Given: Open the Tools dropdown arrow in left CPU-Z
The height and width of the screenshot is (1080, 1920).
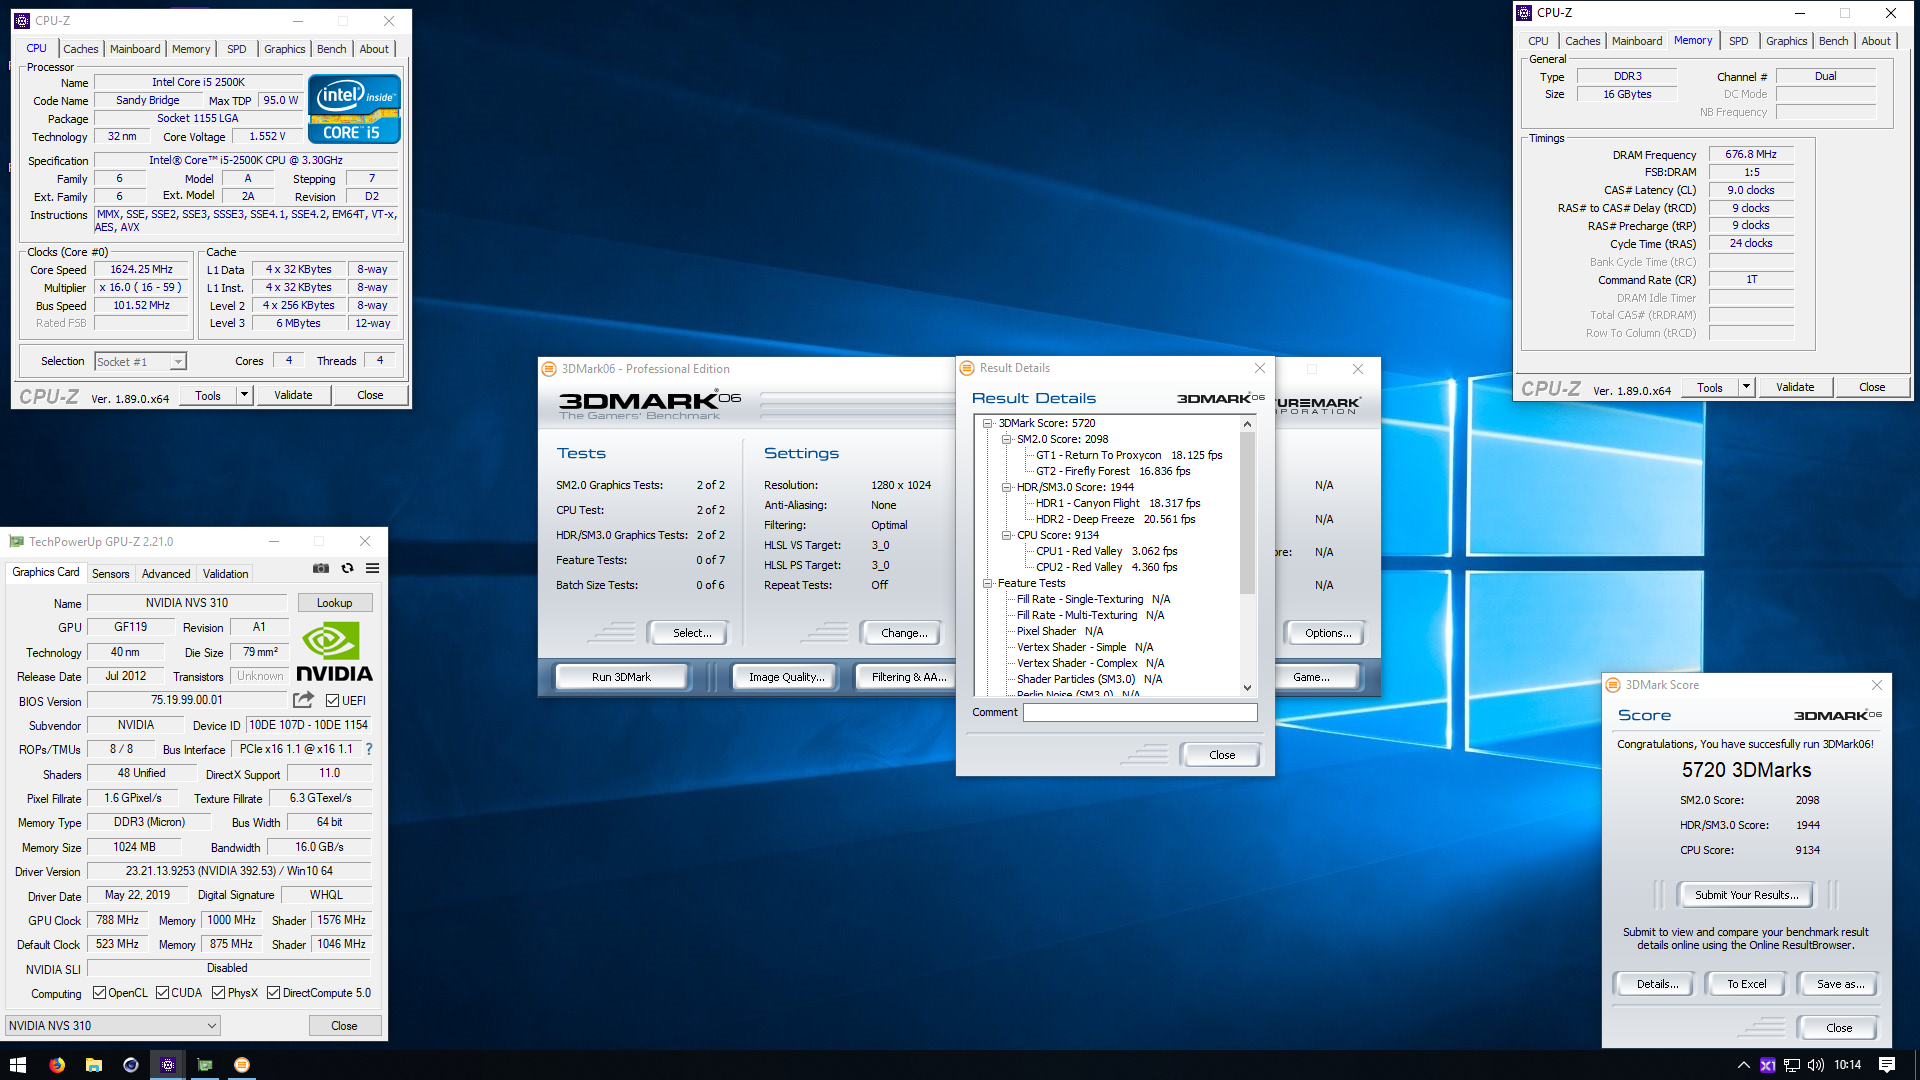Looking at the screenshot, I should click(243, 395).
